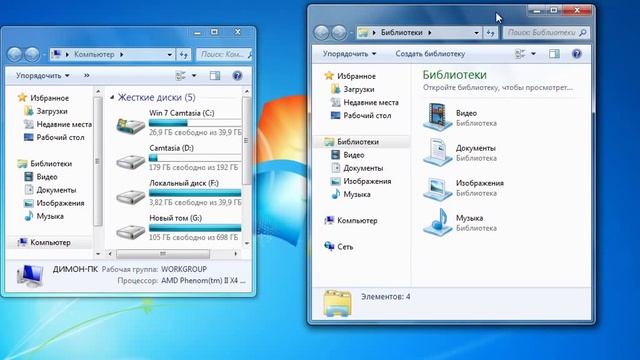640x360 pixels.
Task: Go forward in the Компьютер window
Action: (32, 54)
